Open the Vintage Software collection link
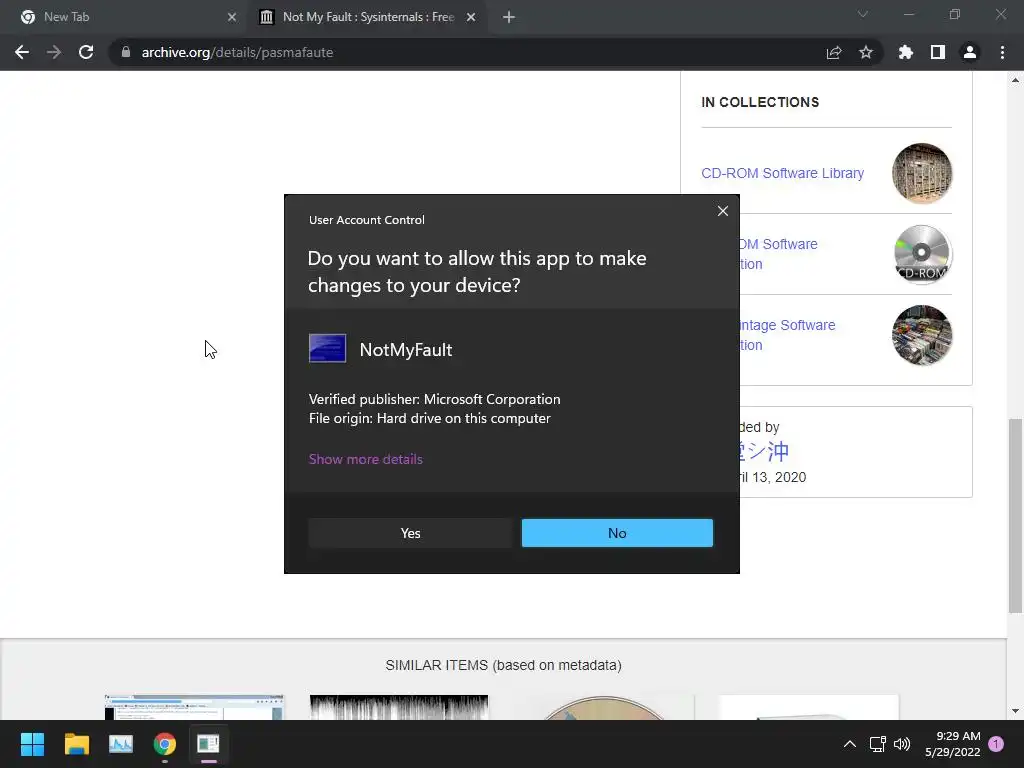The image size is (1024, 768). tap(787, 334)
